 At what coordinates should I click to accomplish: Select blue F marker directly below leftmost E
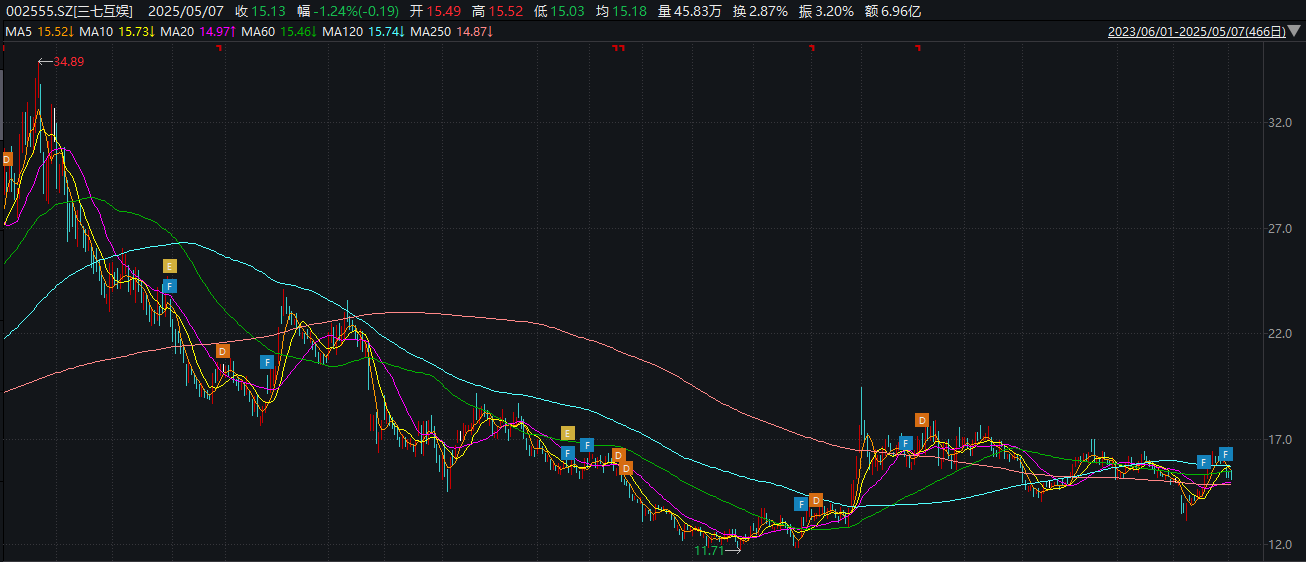[169, 286]
